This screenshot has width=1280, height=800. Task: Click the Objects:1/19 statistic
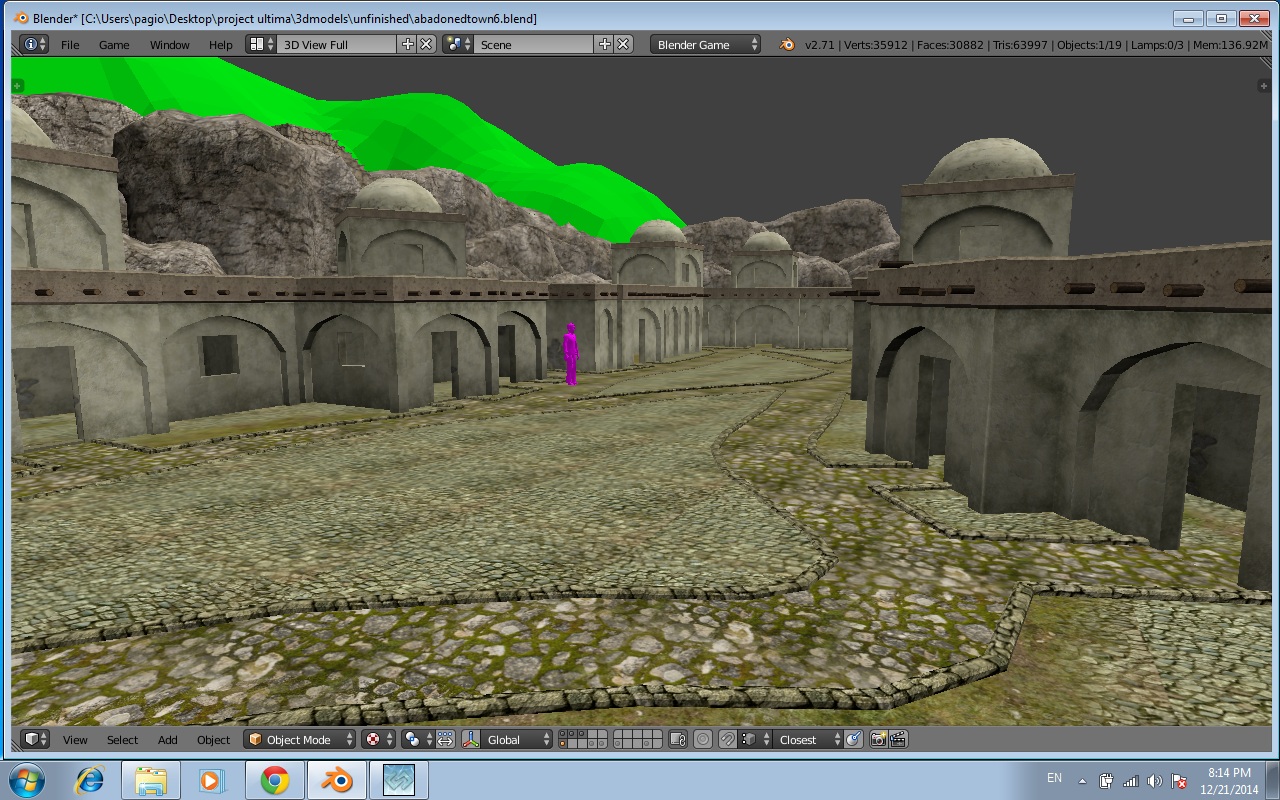pos(1090,45)
